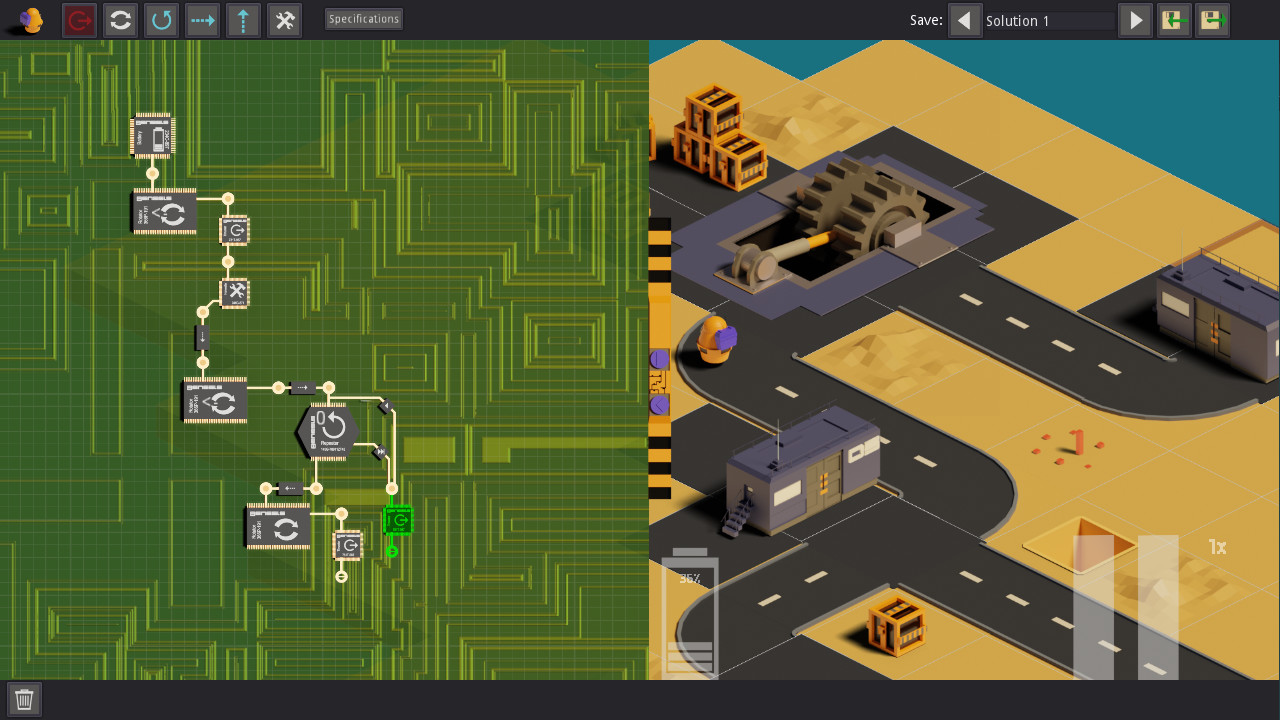
Task: Open the wrench-and-hammer tools icon
Action: pyautogui.click(x=284, y=20)
